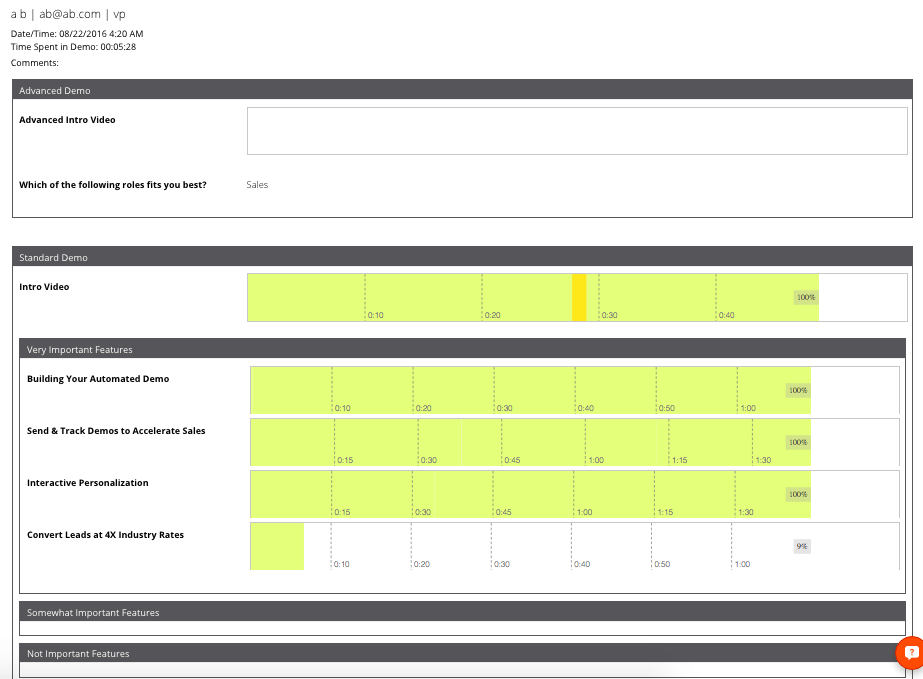Screen dimensions: 923x679
Task: Click the 1:15 marker in Interactive Personalization timeline
Action: [x=665, y=512]
